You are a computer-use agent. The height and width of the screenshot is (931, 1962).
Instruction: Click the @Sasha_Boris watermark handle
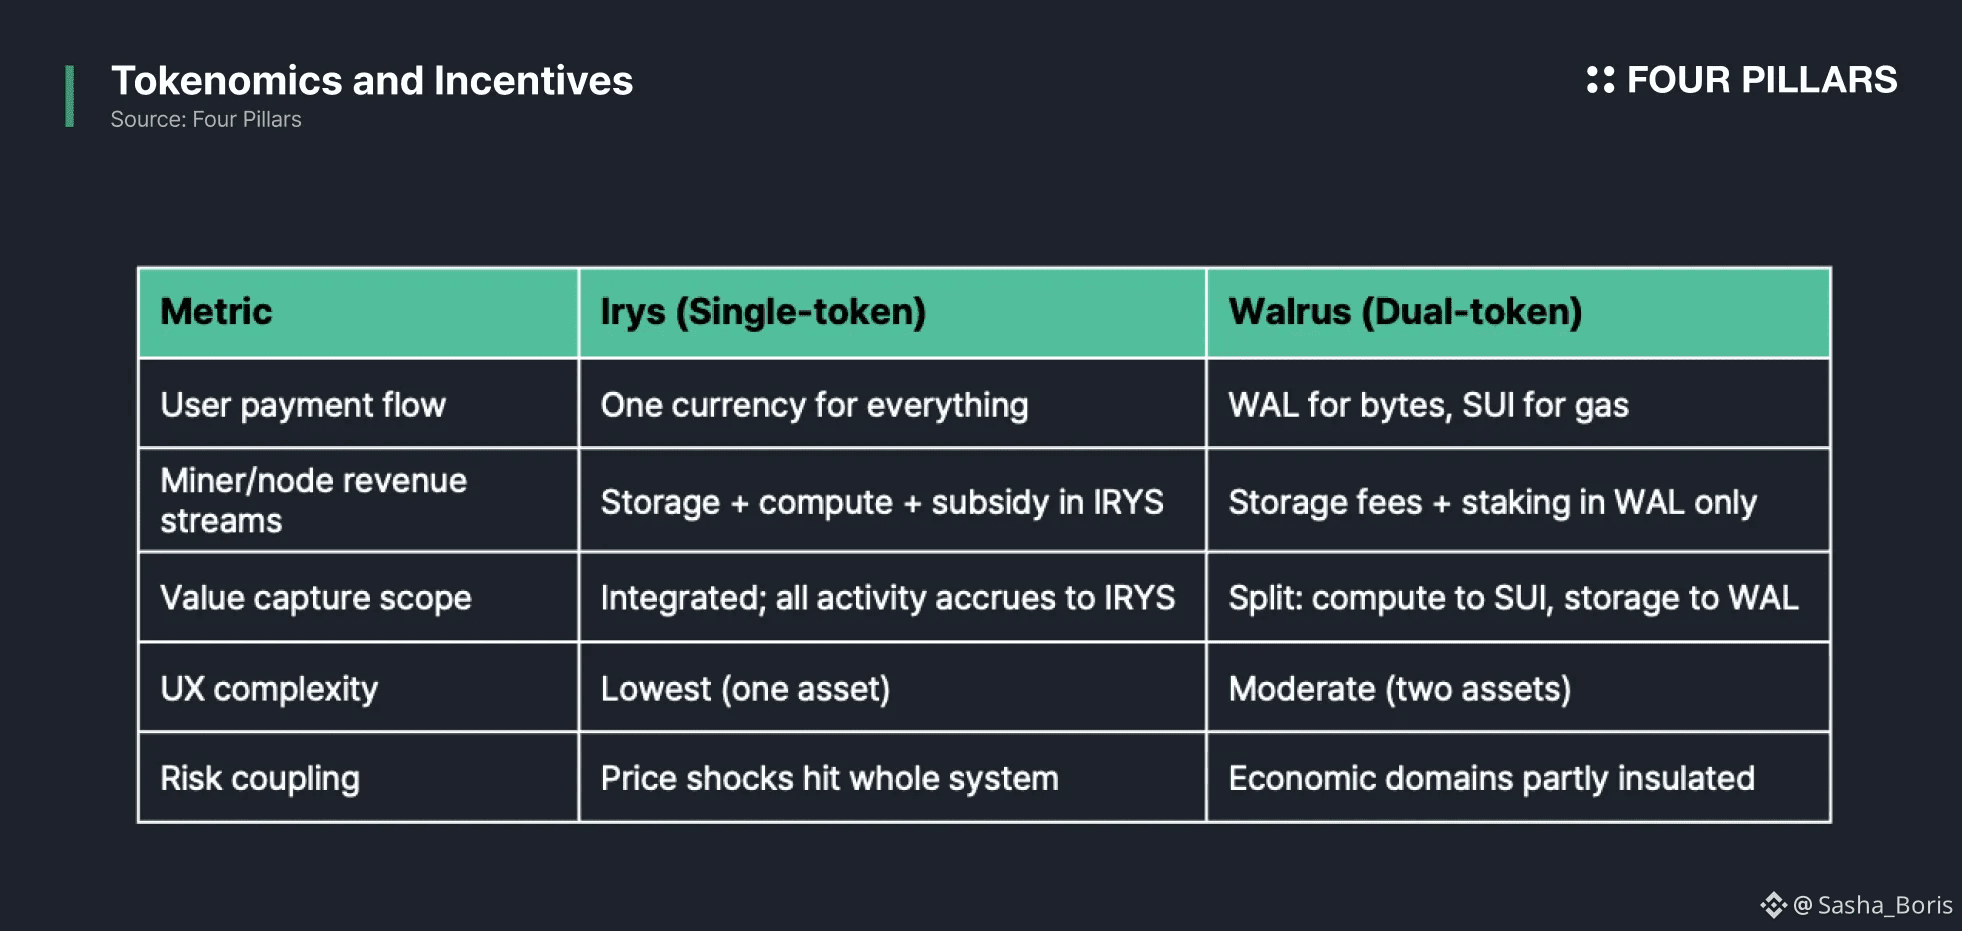[x=1873, y=905]
